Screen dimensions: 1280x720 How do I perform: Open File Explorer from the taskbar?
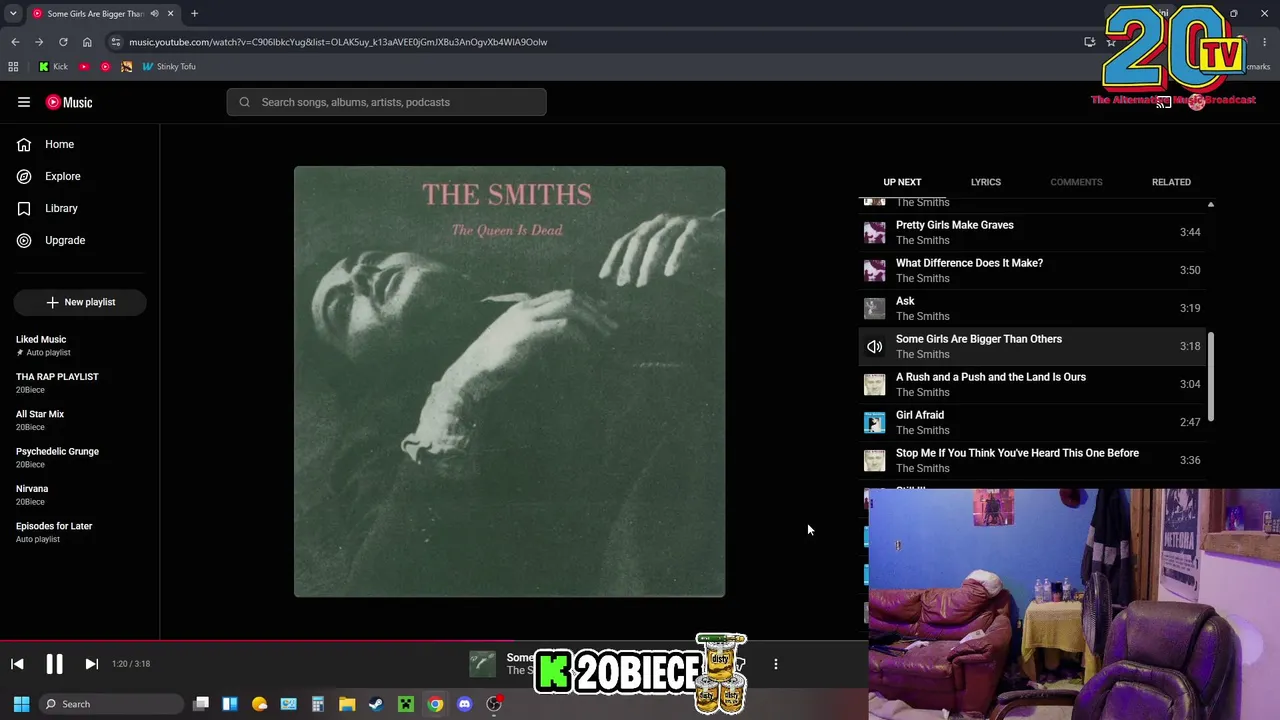coord(347,704)
